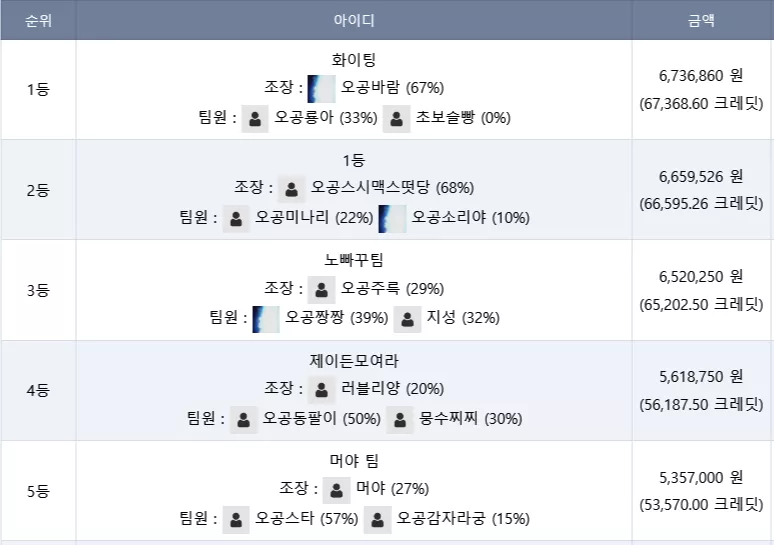Open 오공소리야's profile picture thumbnail
Viewport: 774px width, 545px height.
click(x=392, y=219)
